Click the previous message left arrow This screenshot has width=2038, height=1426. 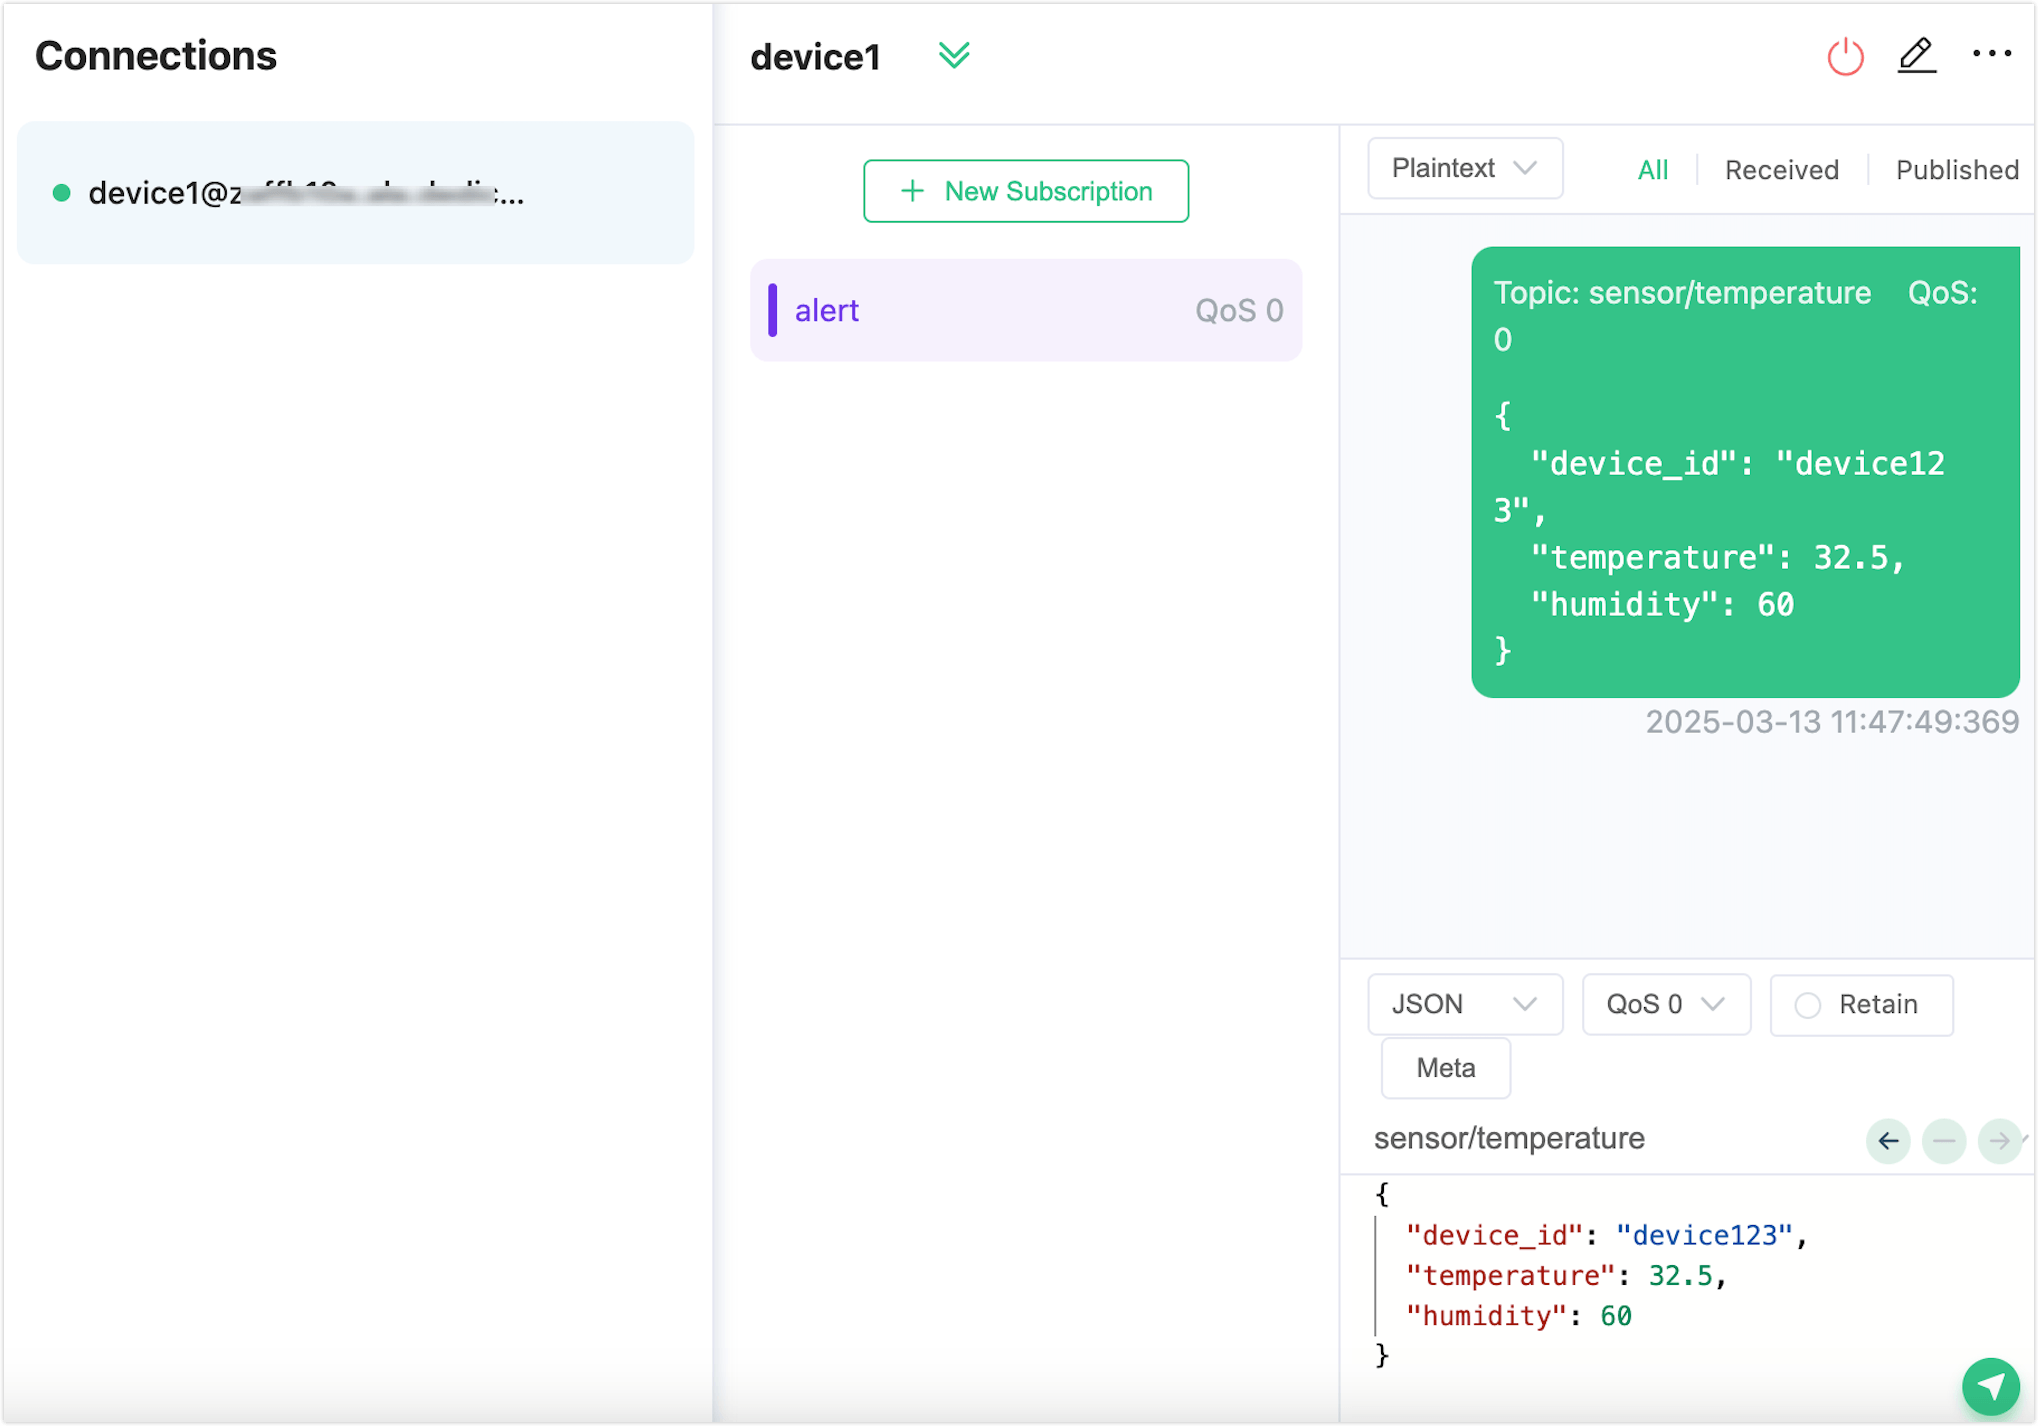(x=1888, y=1140)
